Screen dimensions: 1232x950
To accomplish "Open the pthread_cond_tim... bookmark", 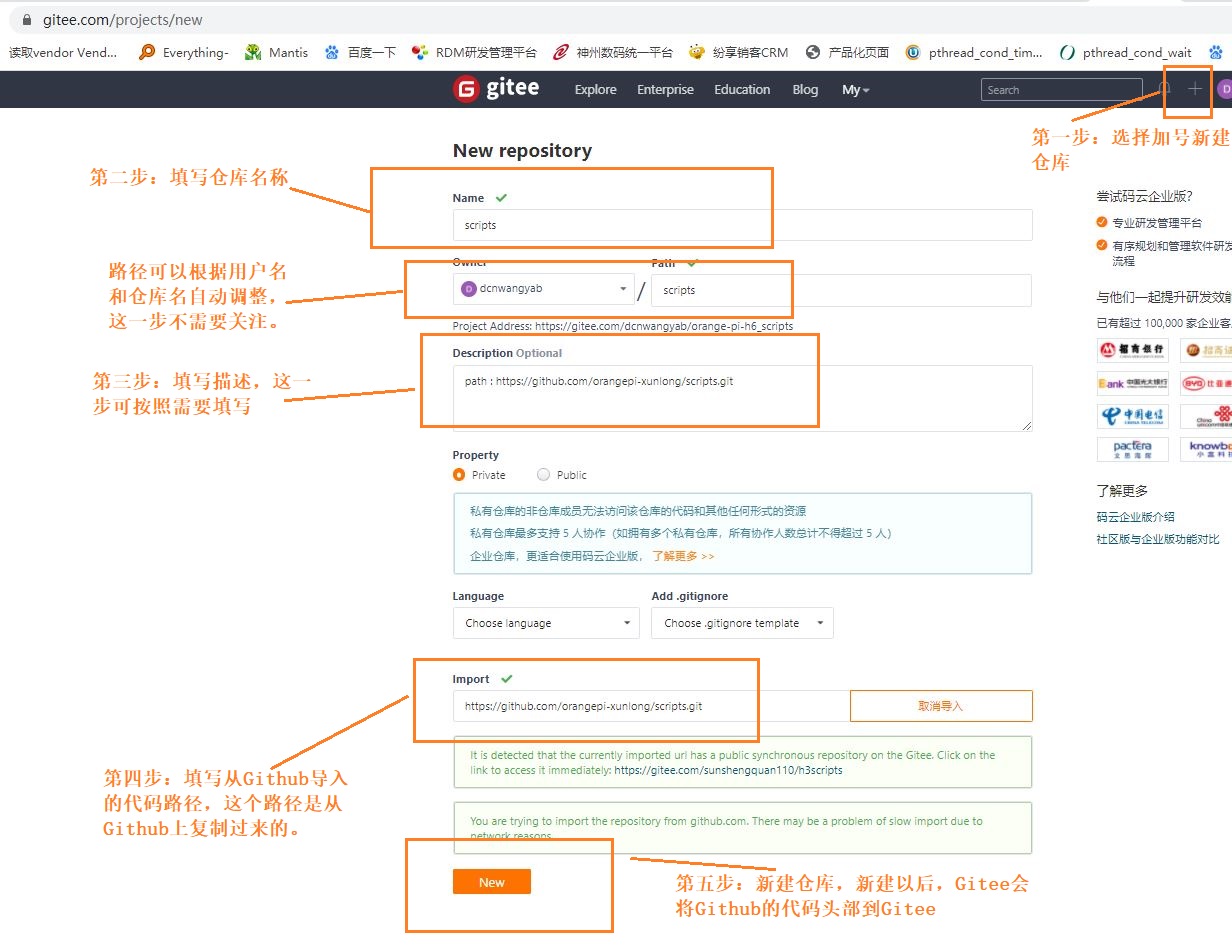I will pyautogui.click(x=974, y=52).
